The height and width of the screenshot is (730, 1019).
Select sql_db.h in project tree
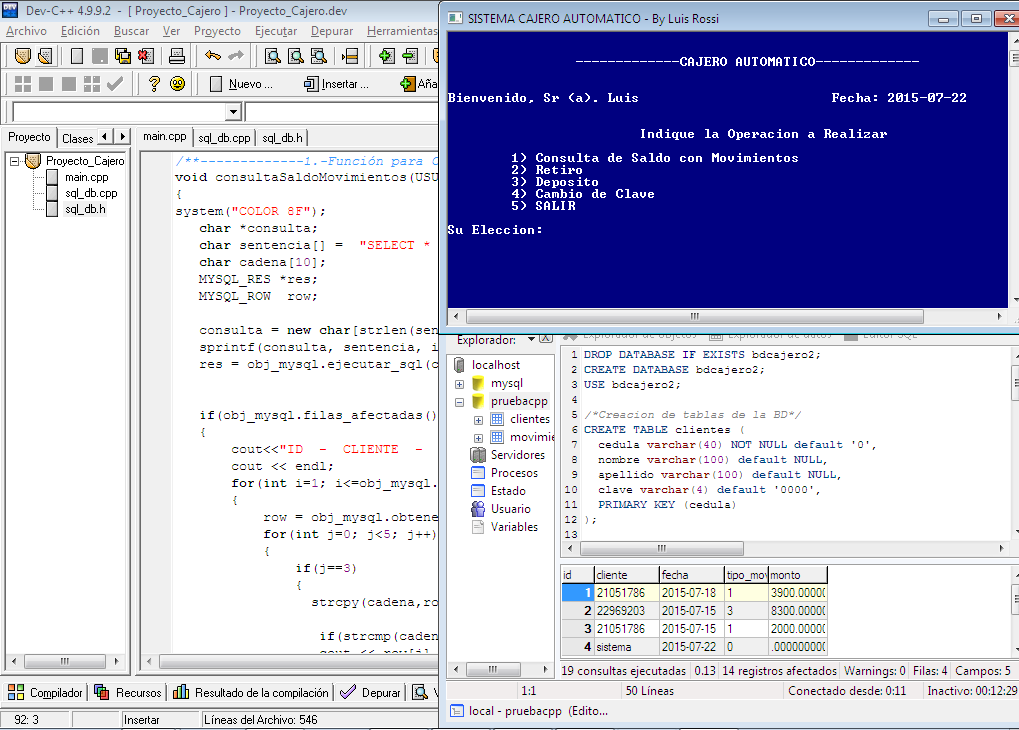(85, 209)
